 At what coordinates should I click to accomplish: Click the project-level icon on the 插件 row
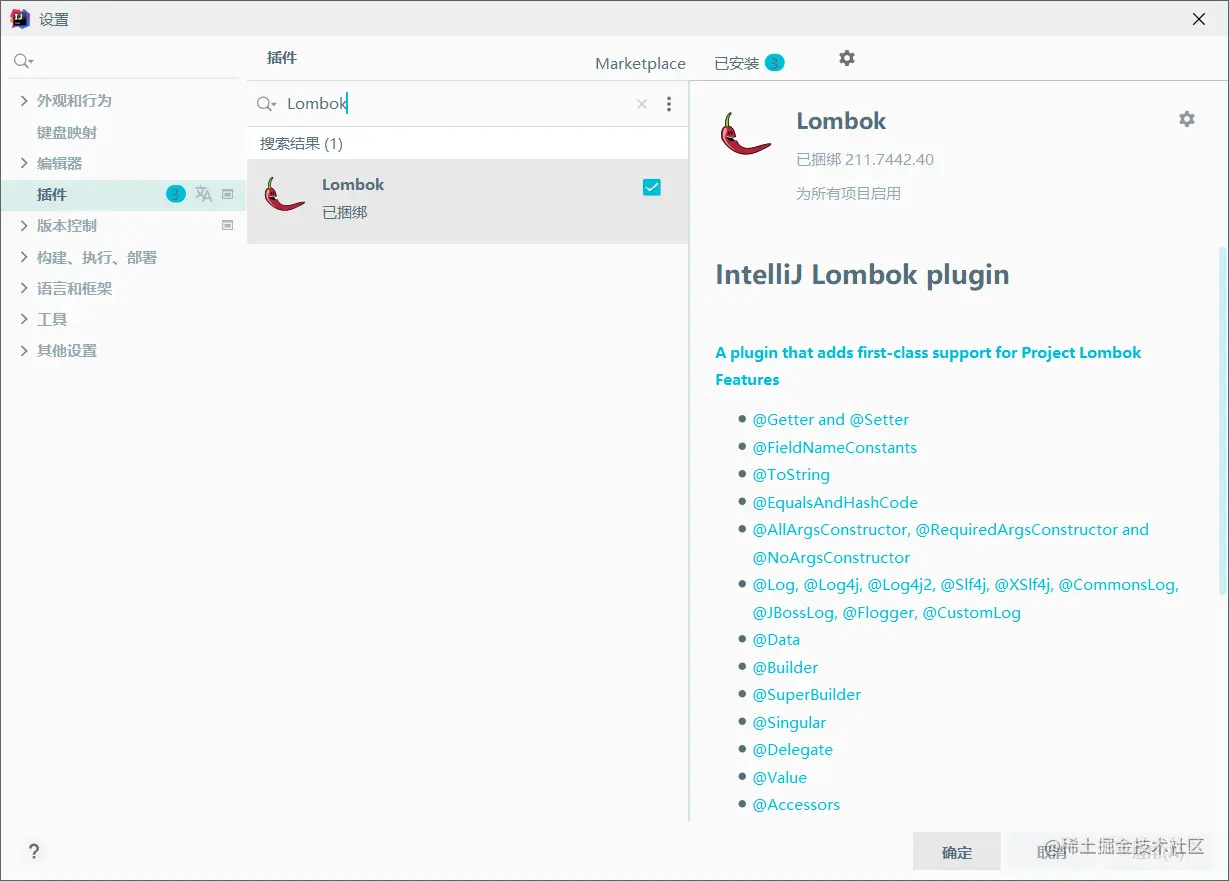227,194
